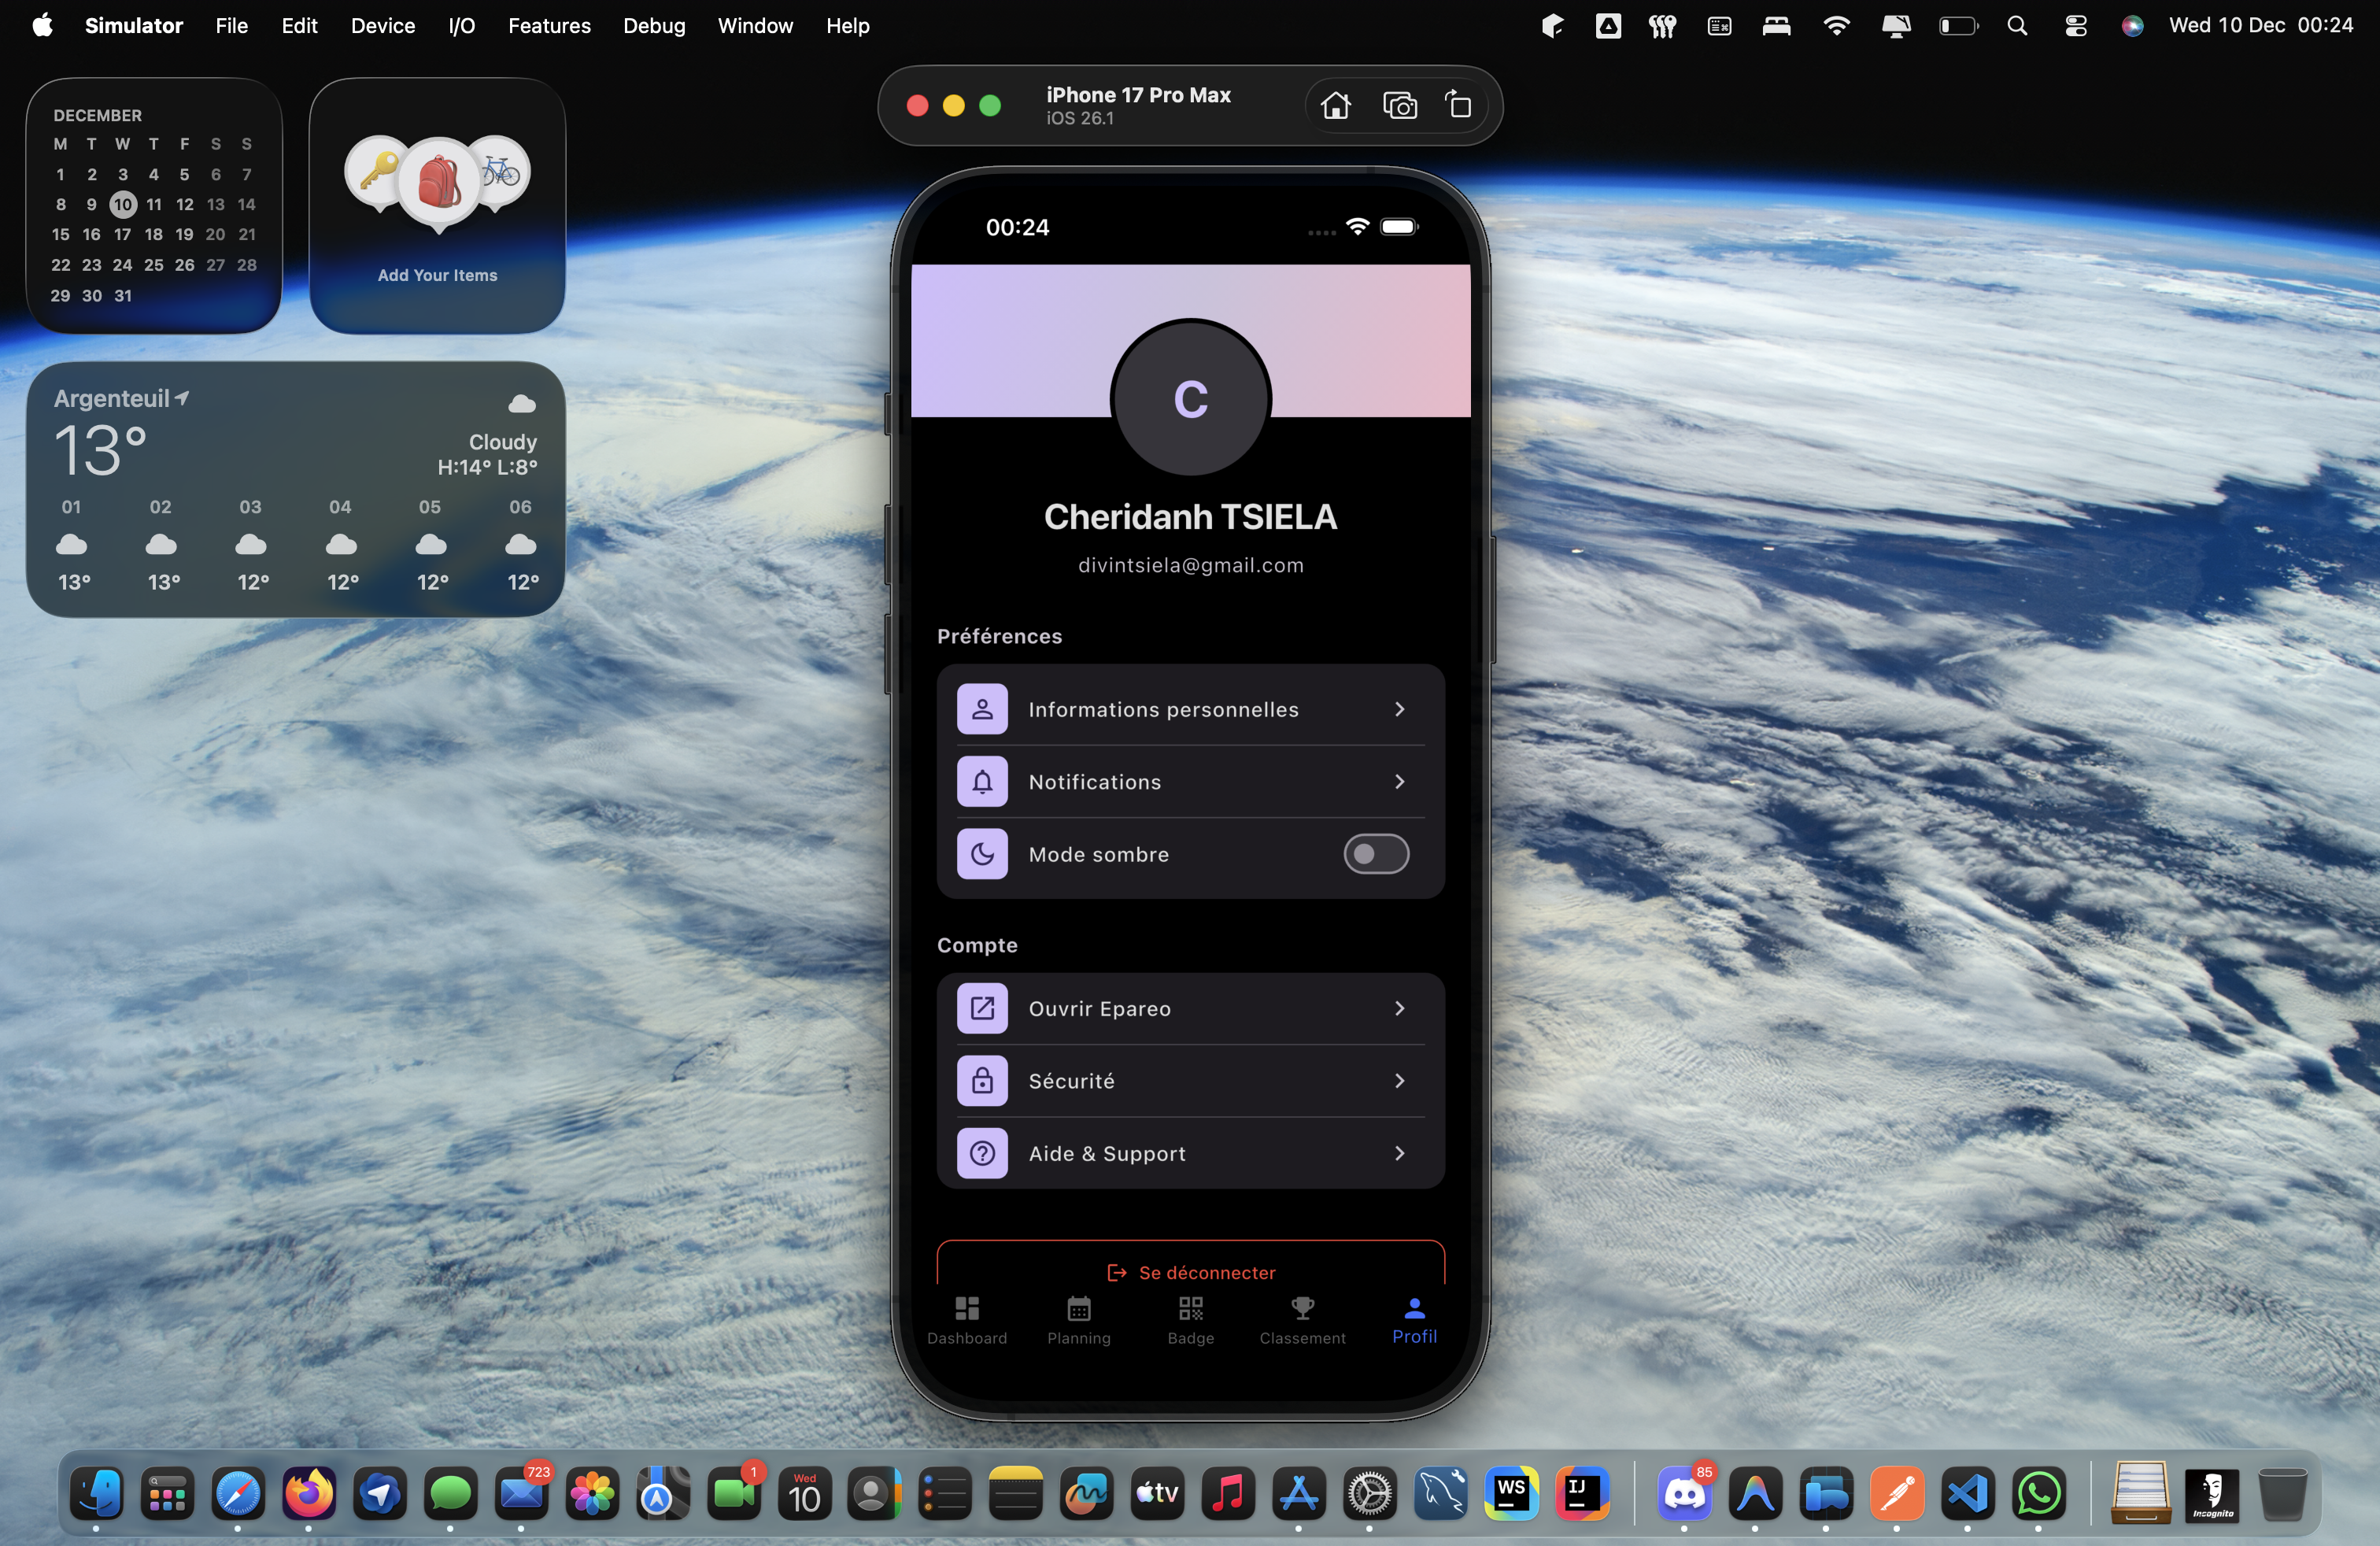Screen dimensions: 2380x1546
Task: Take a simulator screenshot via camera icon
Action: tap(1399, 105)
